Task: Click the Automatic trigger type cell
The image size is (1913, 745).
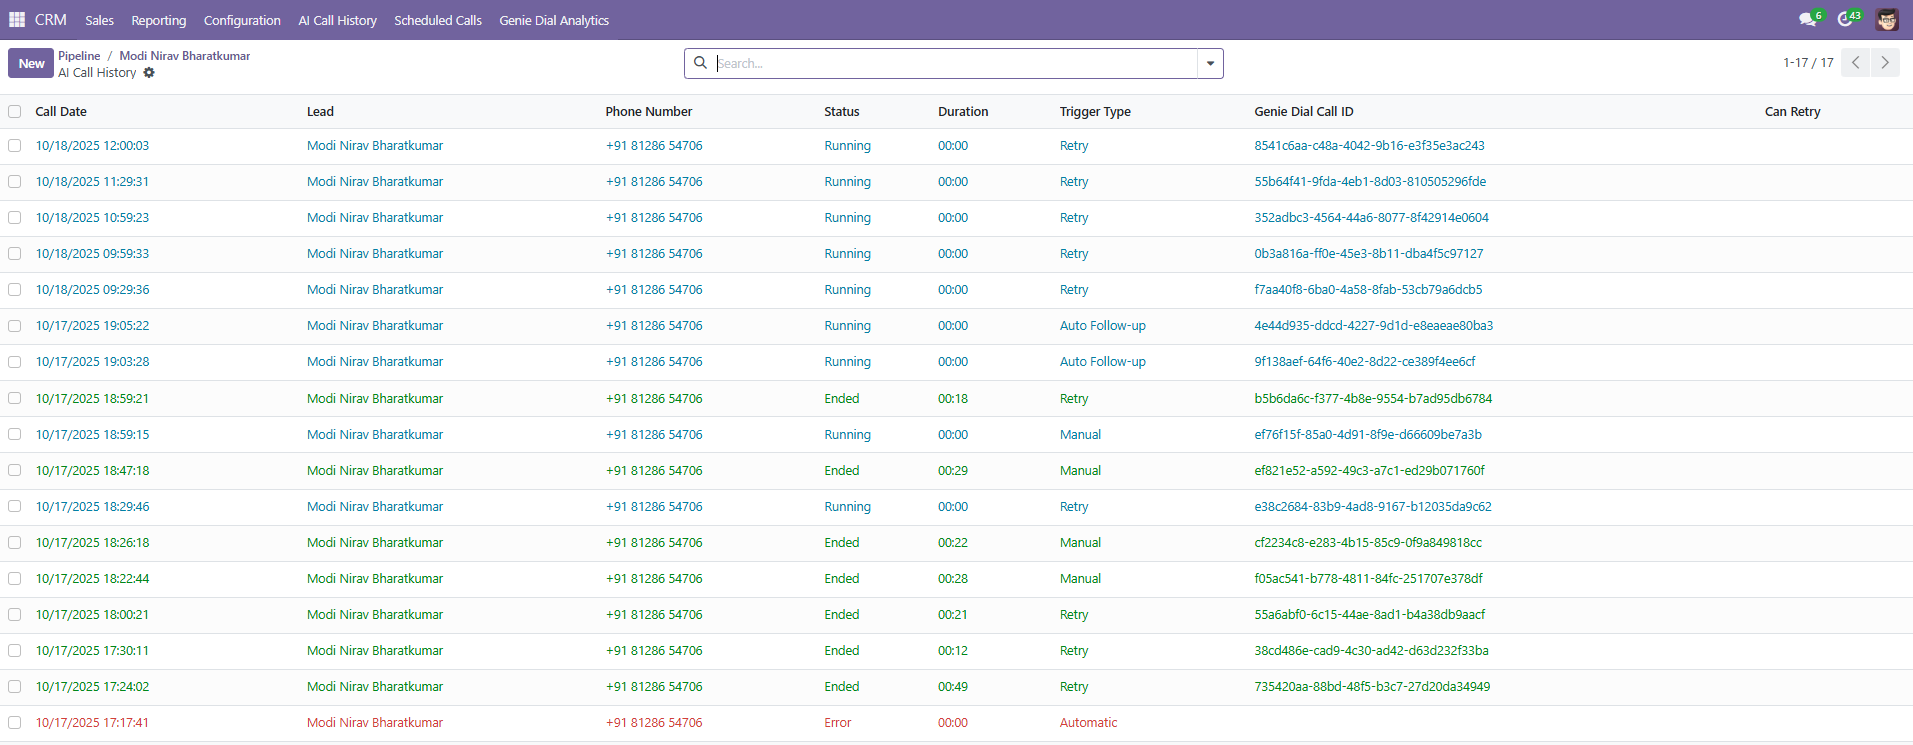Action: [1088, 722]
